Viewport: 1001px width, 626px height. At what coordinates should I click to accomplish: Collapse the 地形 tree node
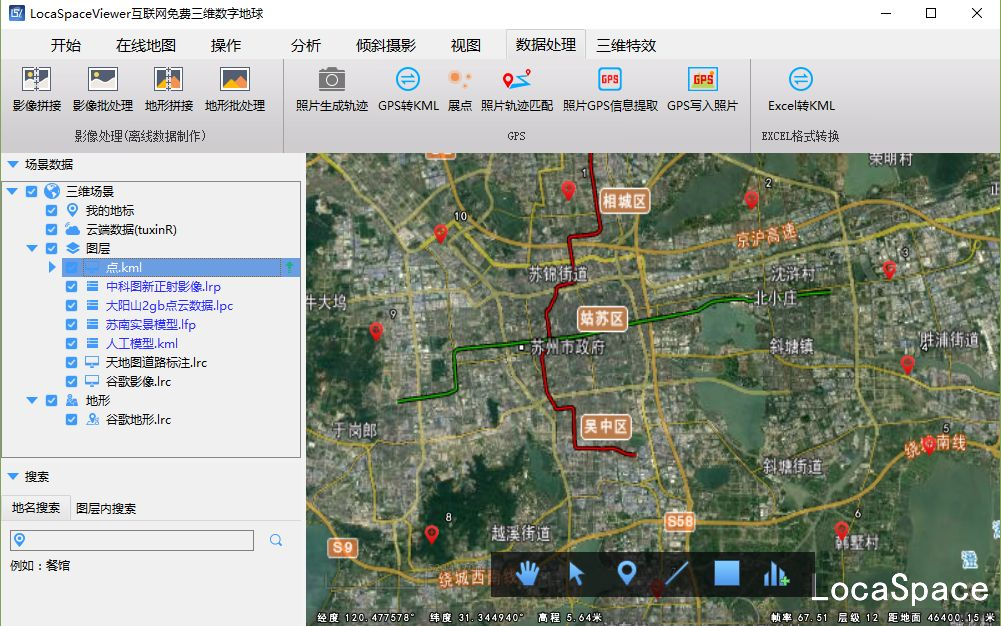pyautogui.click(x=32, y=400)
